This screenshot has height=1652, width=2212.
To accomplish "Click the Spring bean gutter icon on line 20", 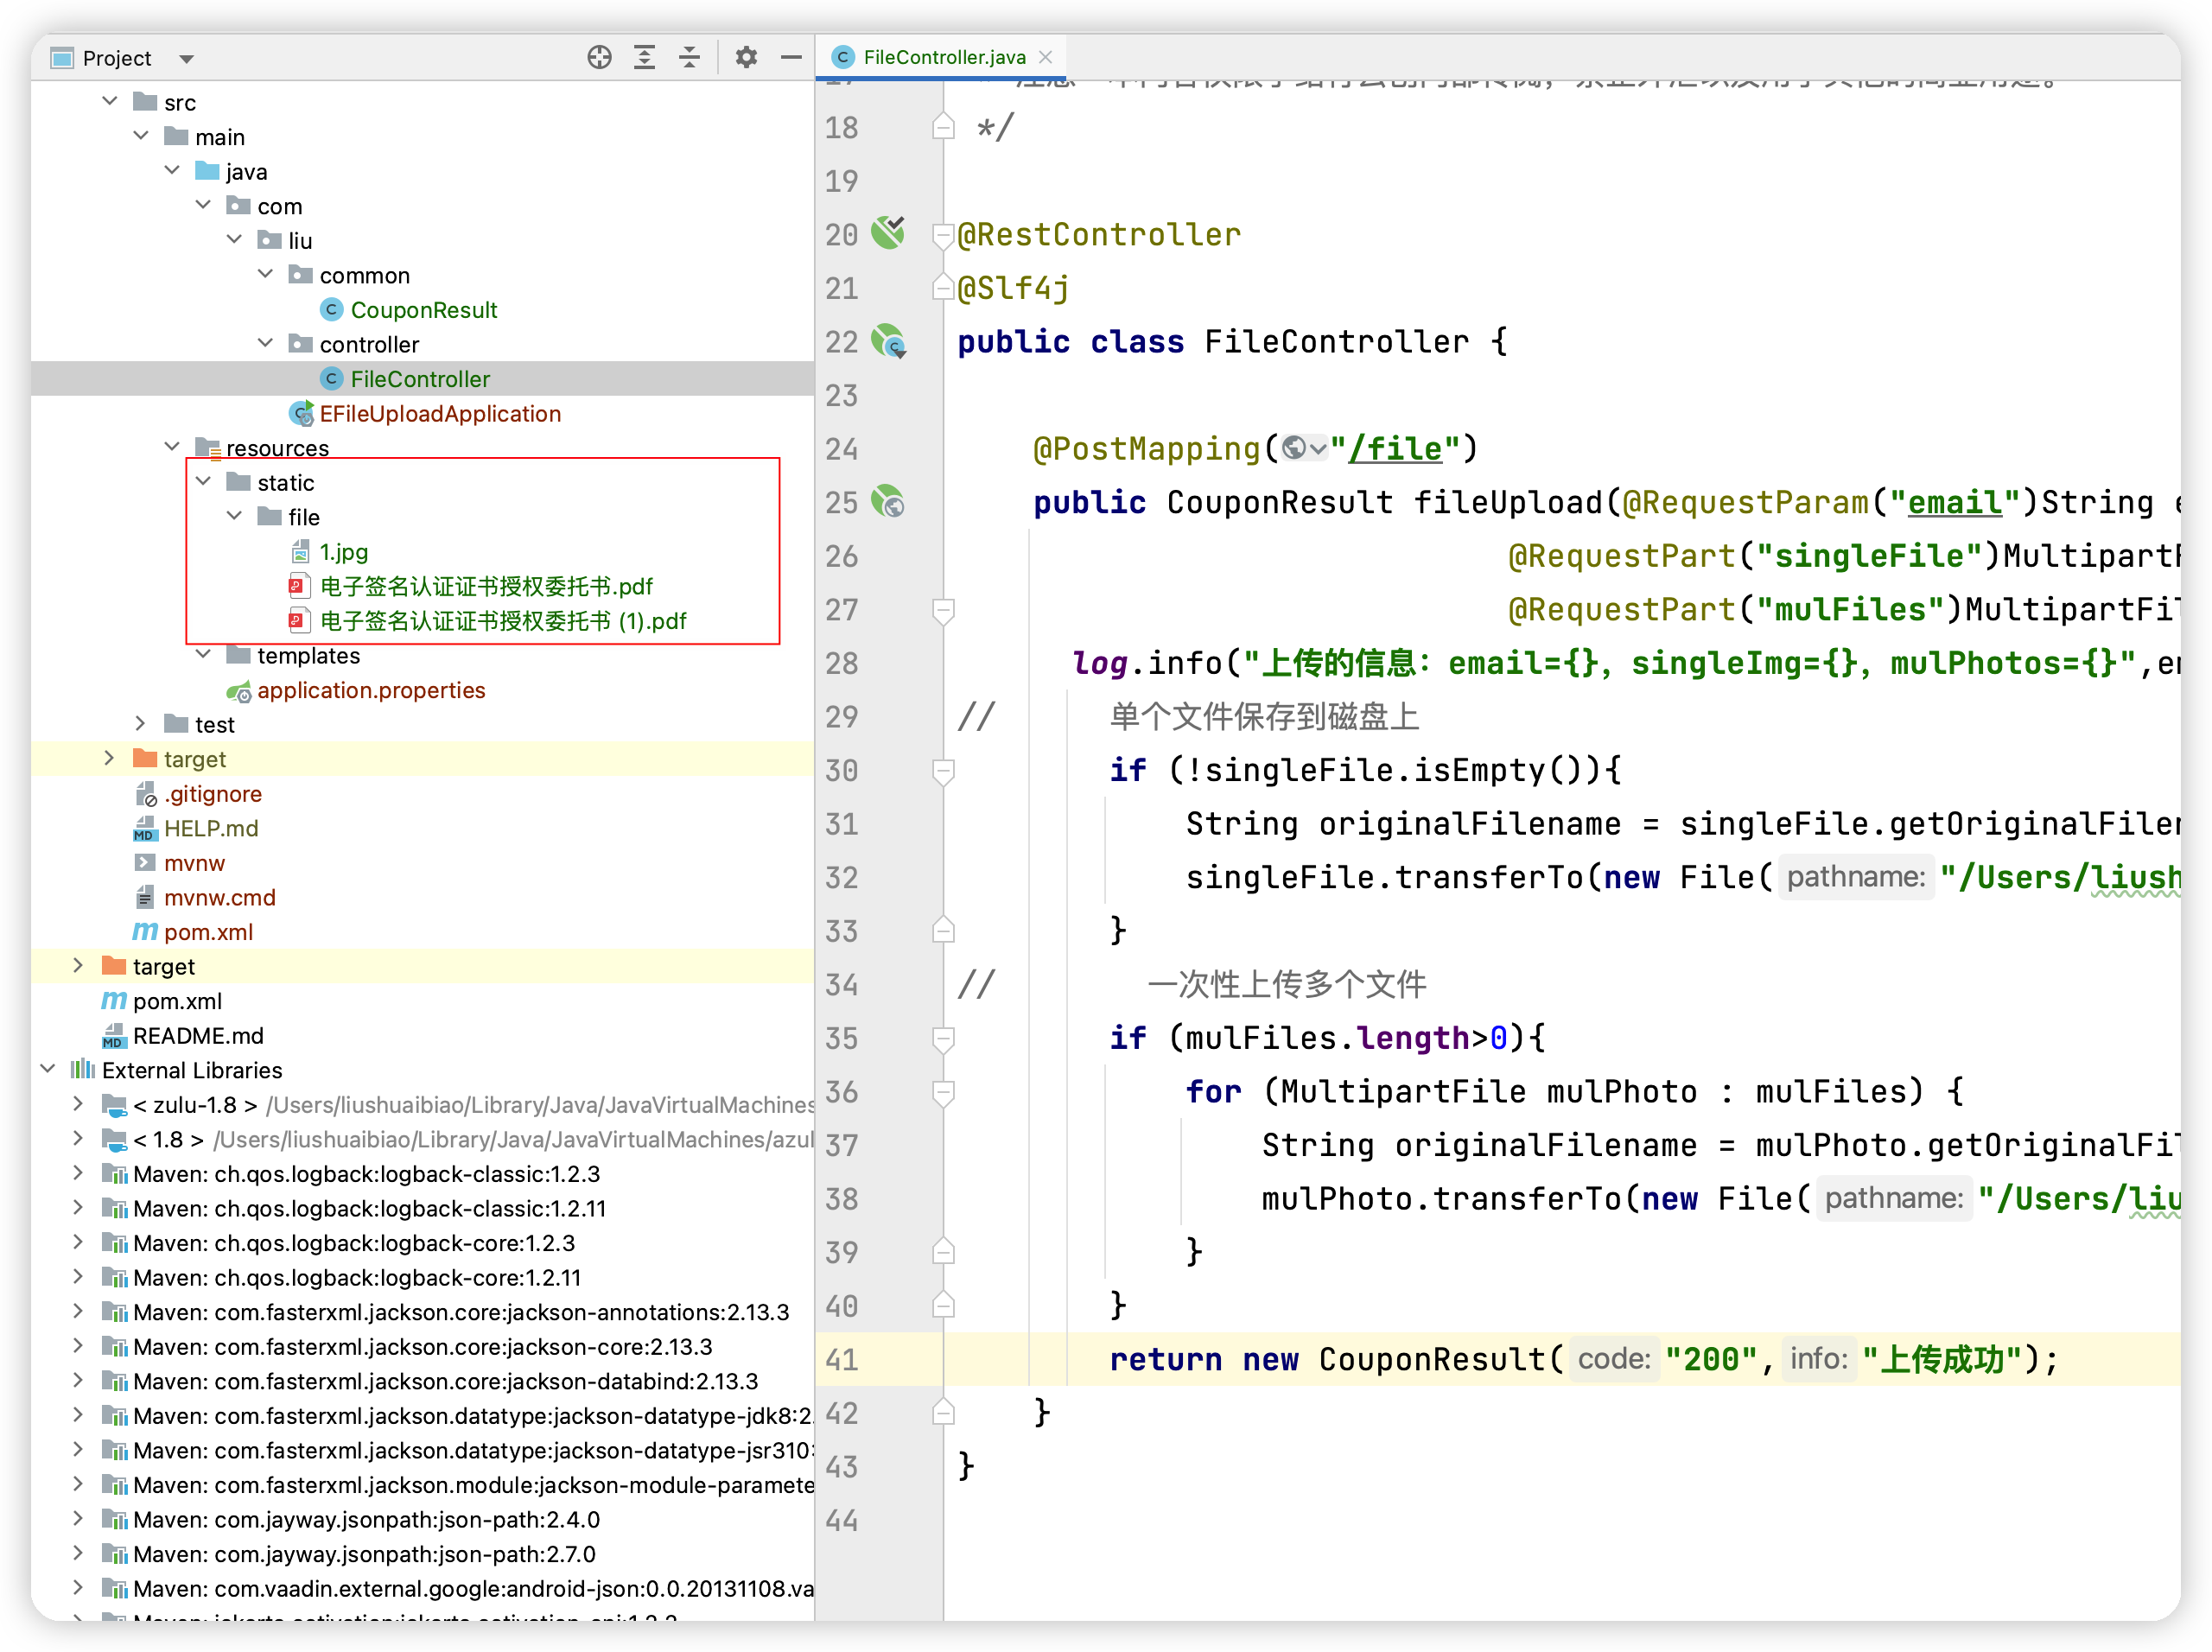I will click(x=888, y=233).
